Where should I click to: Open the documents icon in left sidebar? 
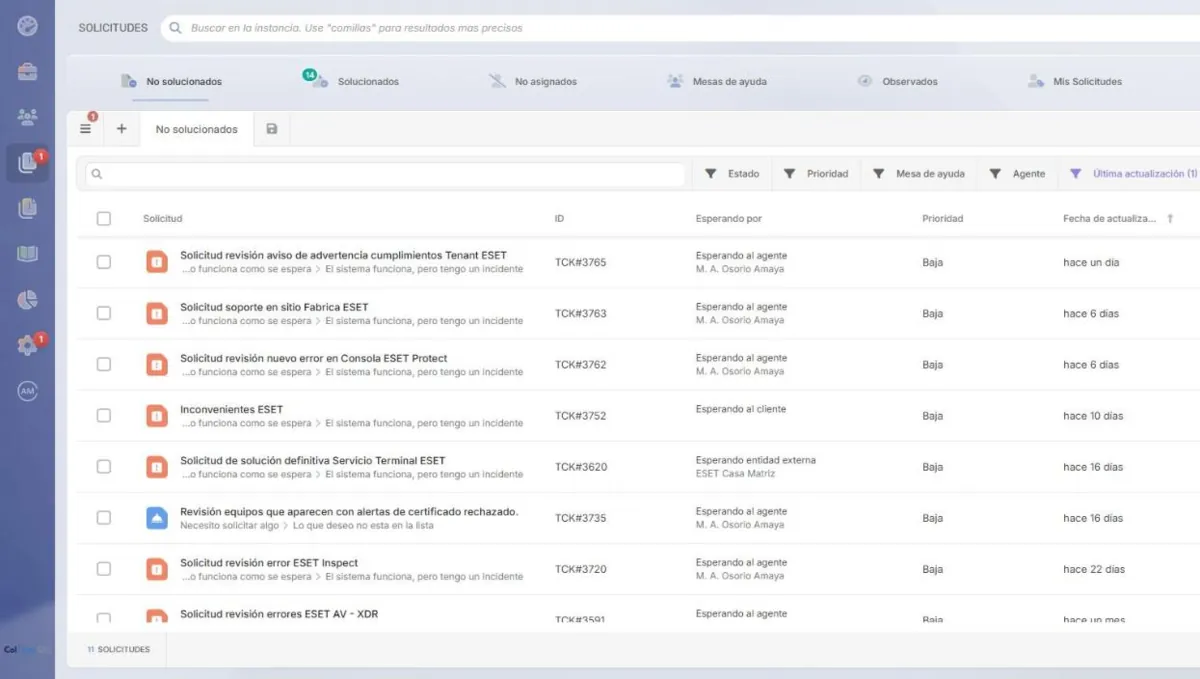point(27,208)
